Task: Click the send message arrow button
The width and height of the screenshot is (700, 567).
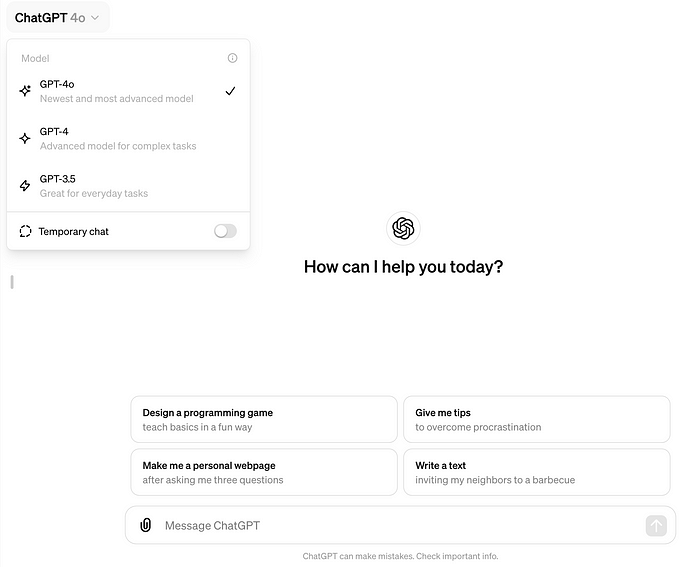Action: (x=656, y=525)
